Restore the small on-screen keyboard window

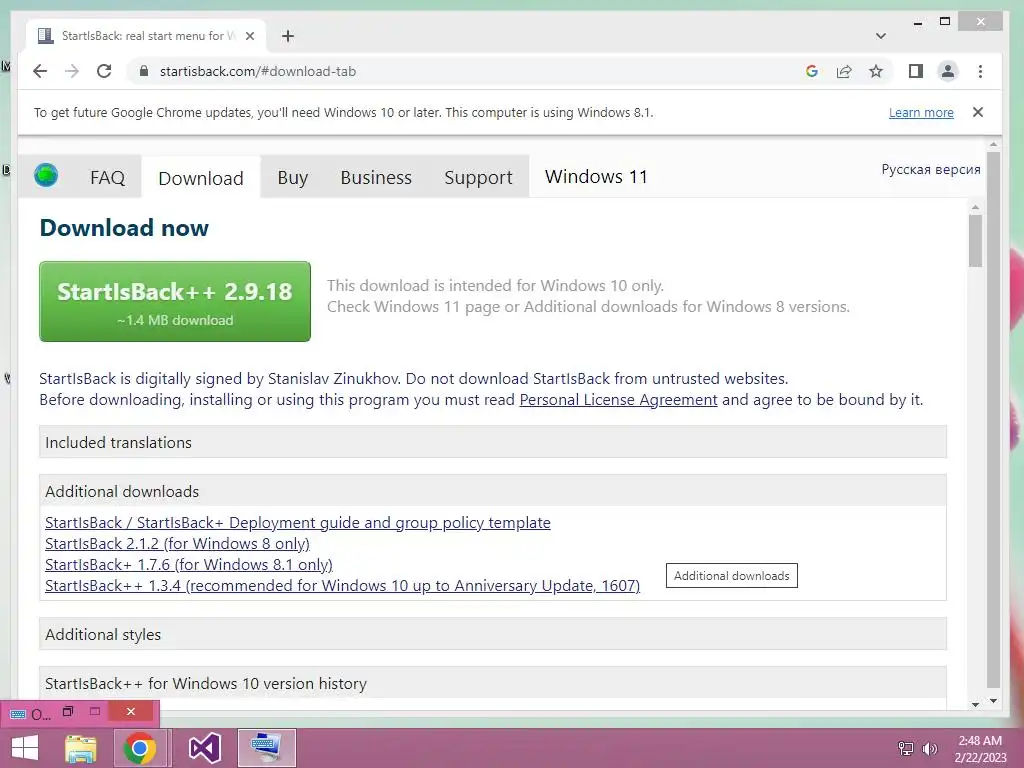click(x=68, y=712)
